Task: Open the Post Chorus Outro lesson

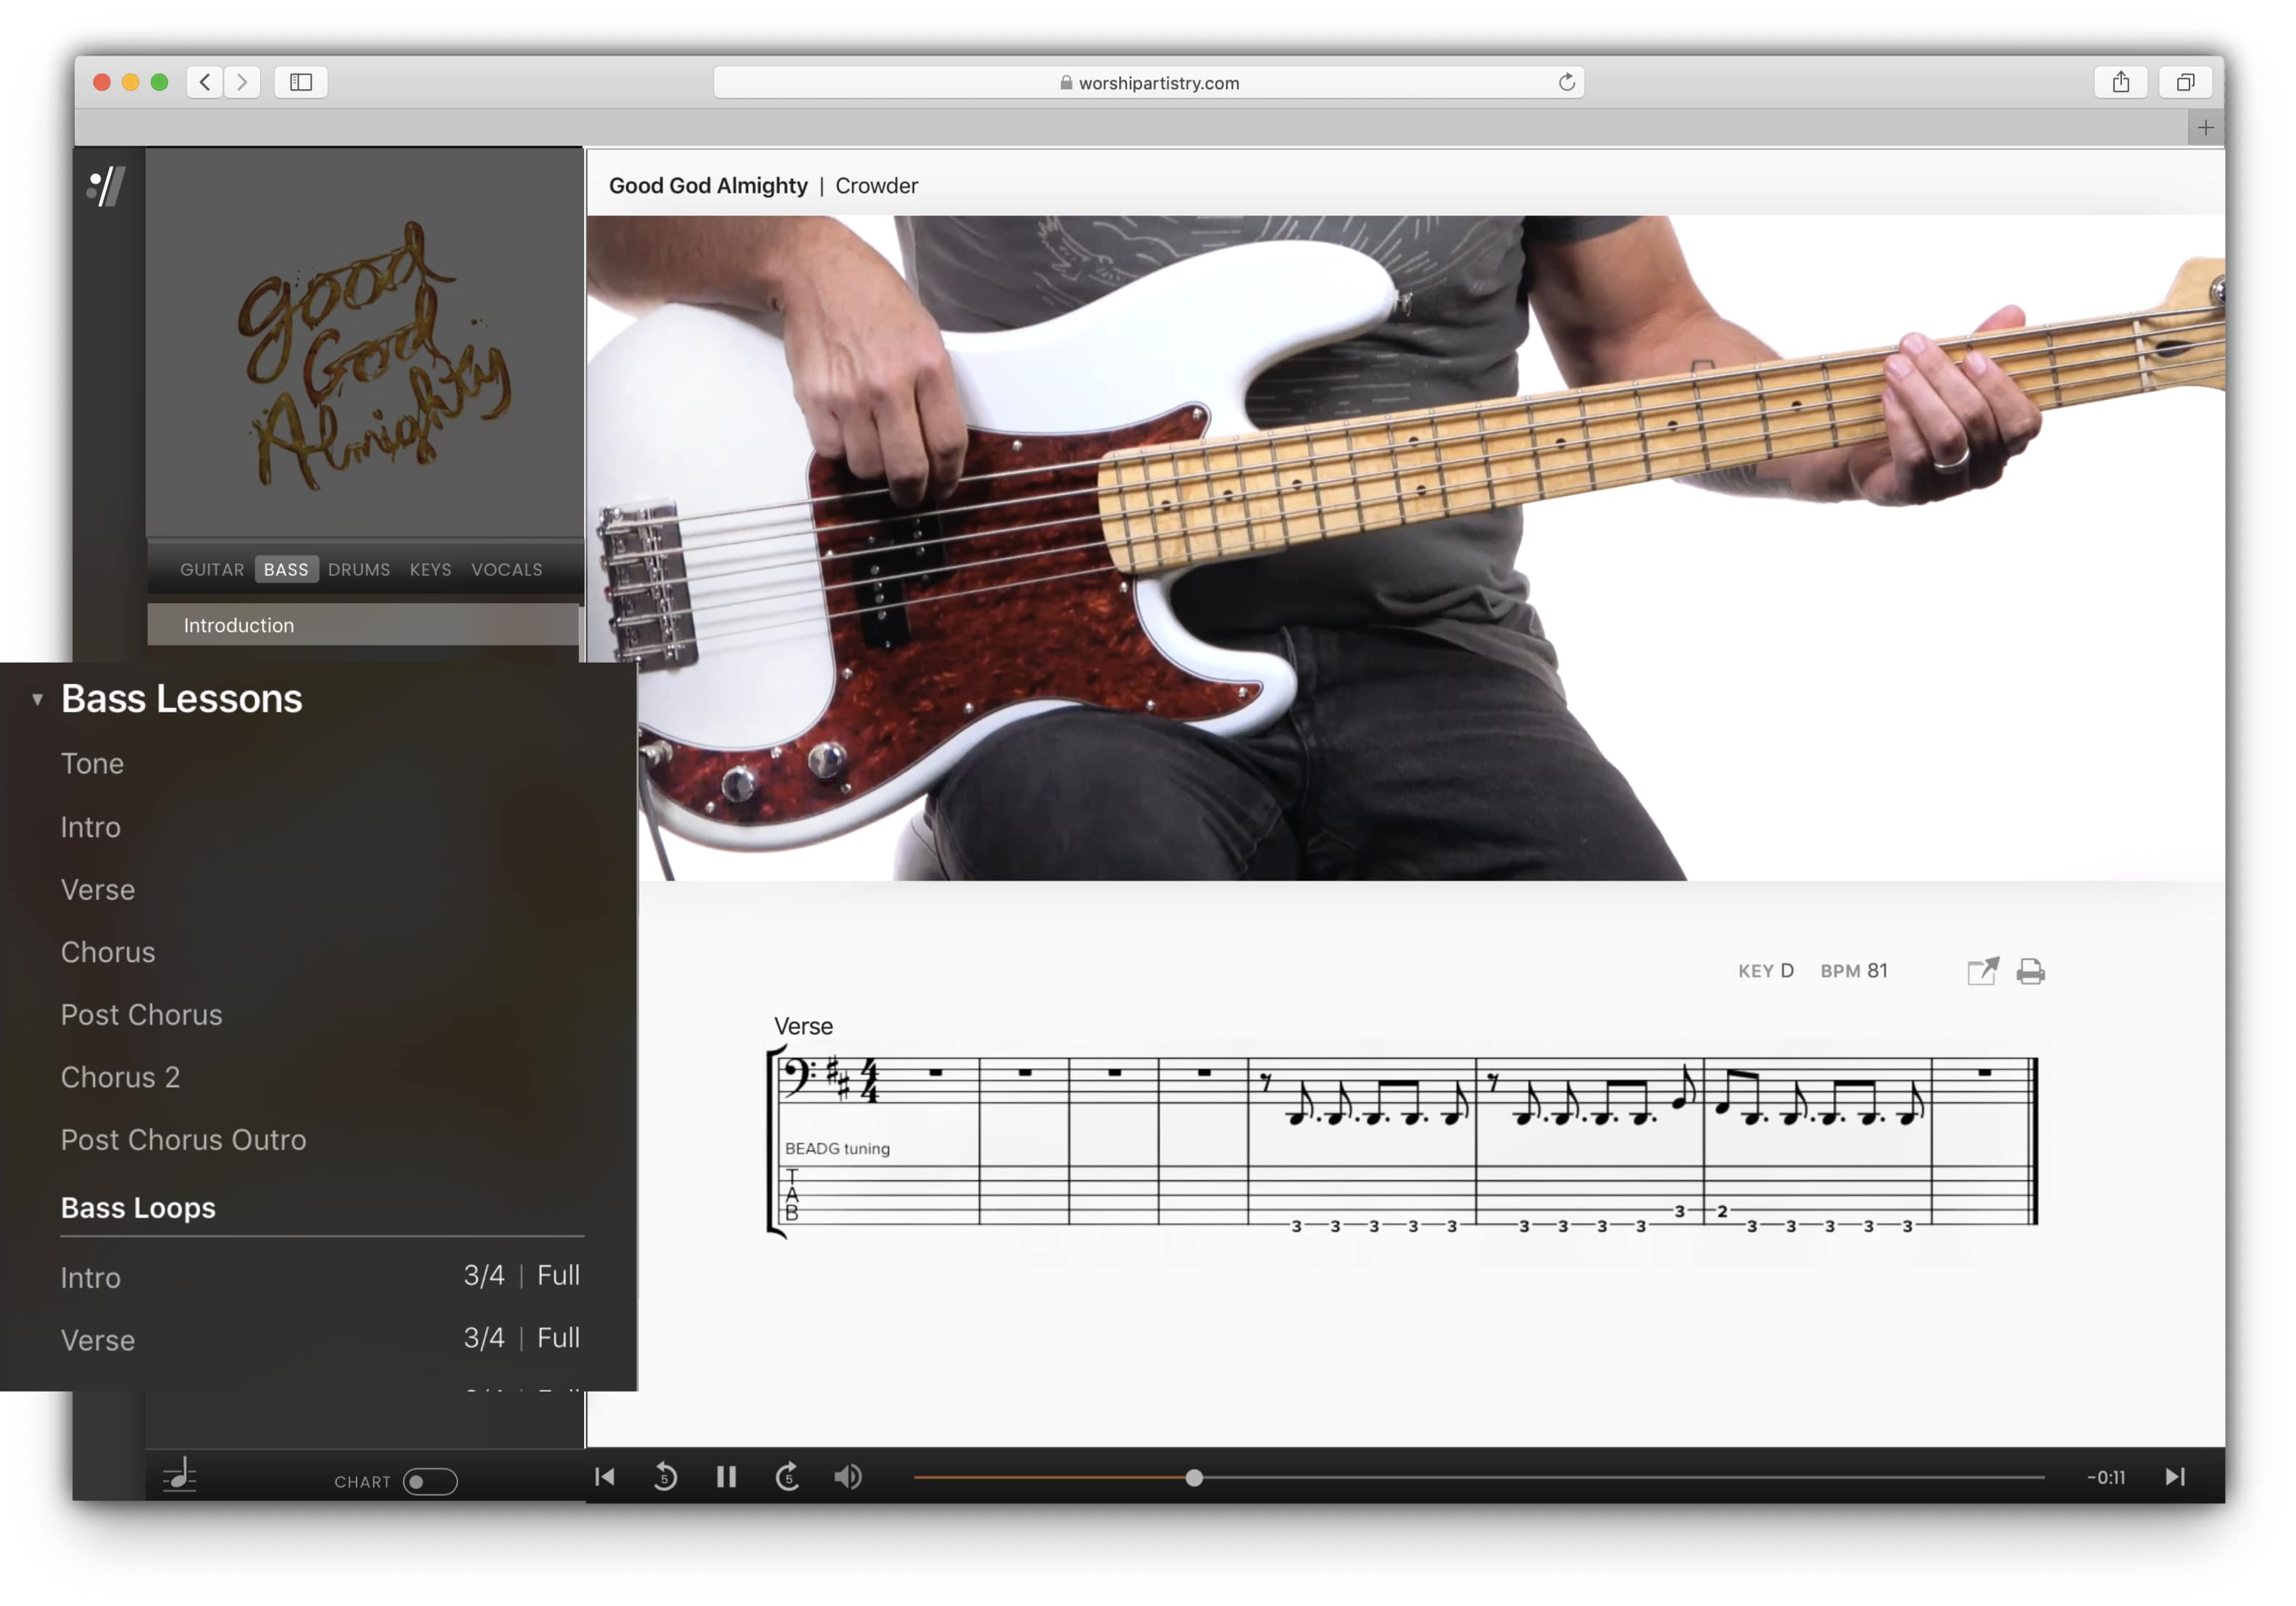Action: coord(183,1140)
